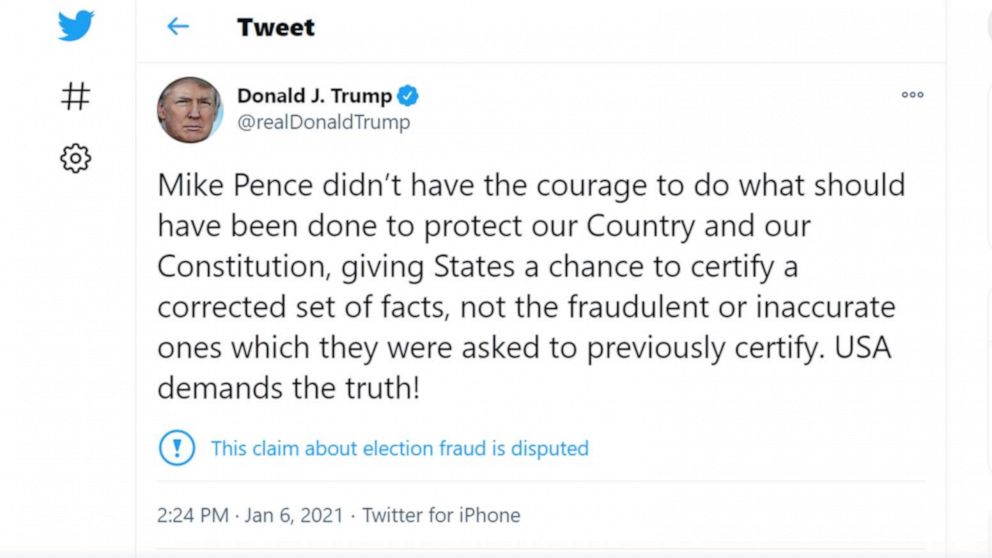The image size is (992, 558).
Task: Open Explore via the hashtag icon
Action: pyautogui.click(x=75, y=97)
